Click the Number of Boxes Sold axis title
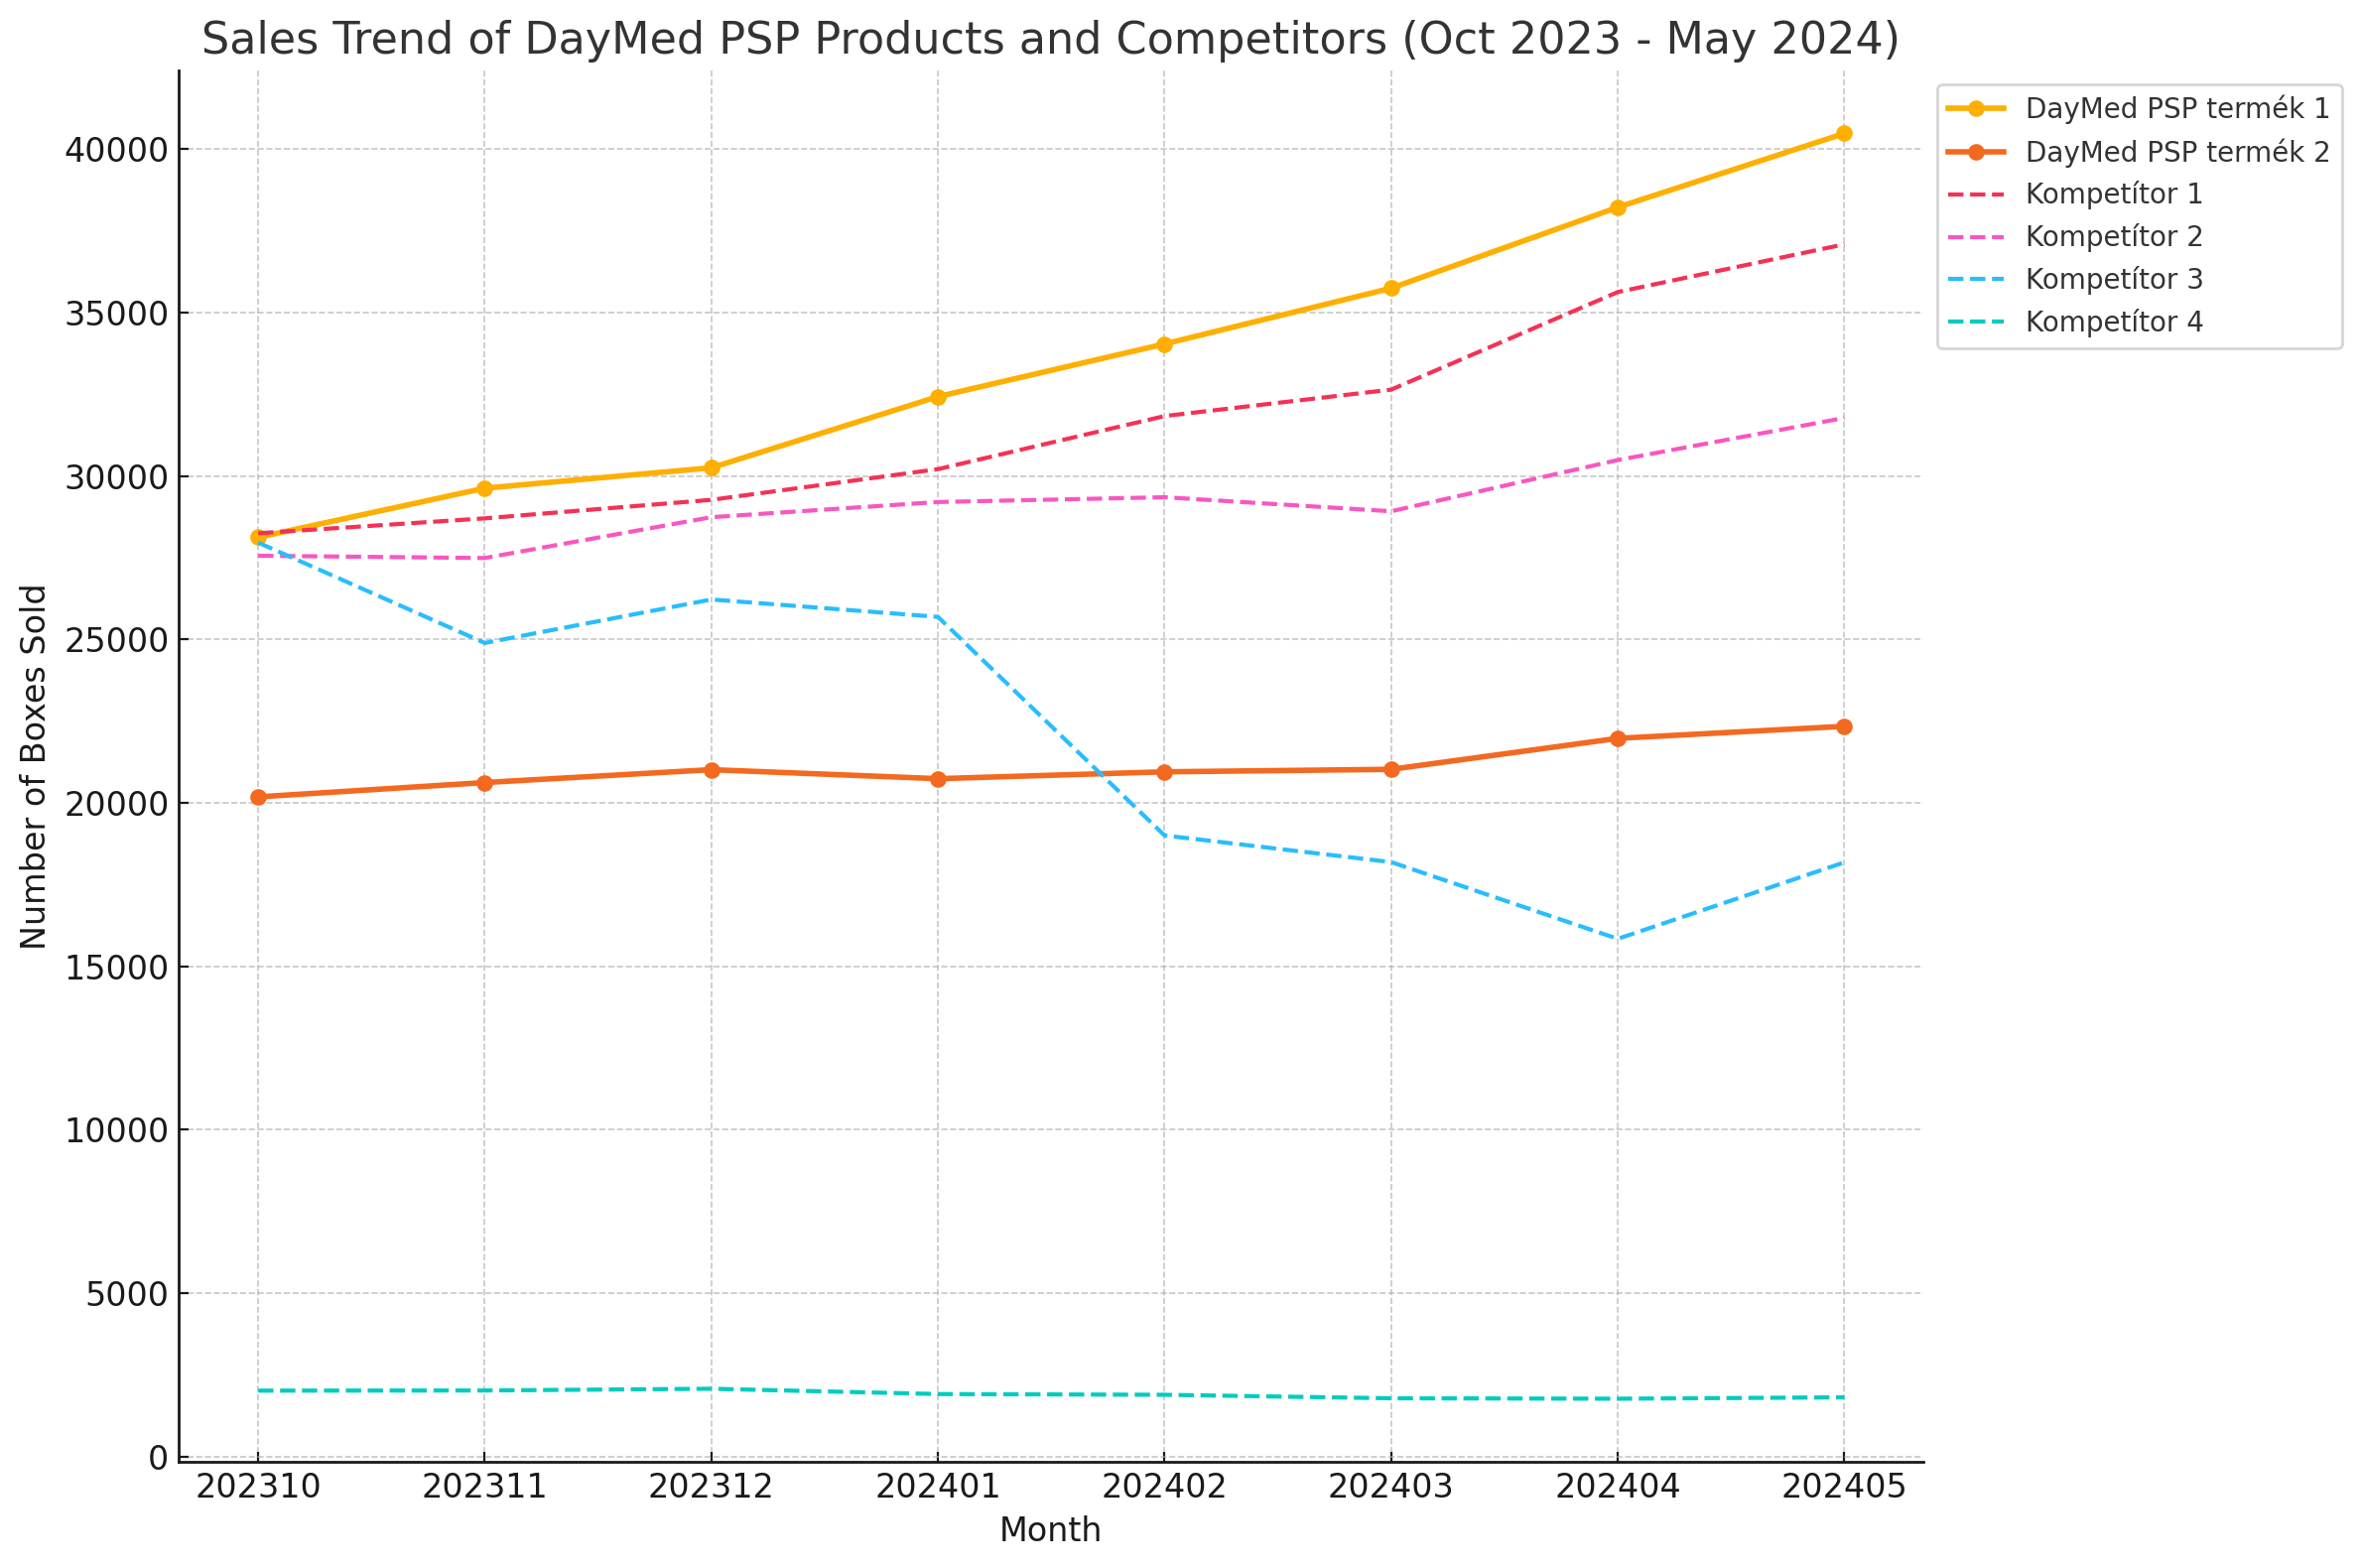Screen dimensions: 2361x1568 click(x=34, y=767)
